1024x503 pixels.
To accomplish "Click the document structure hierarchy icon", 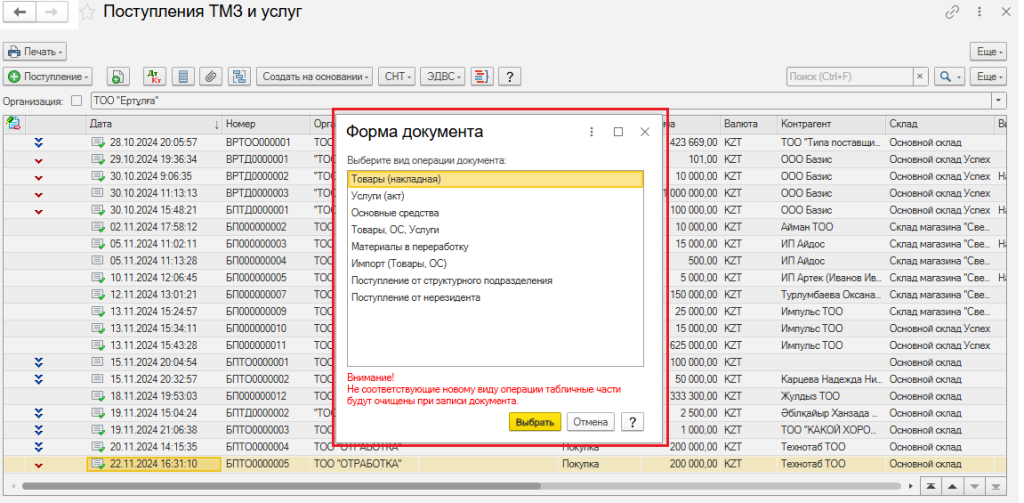I will click(238, 76).
